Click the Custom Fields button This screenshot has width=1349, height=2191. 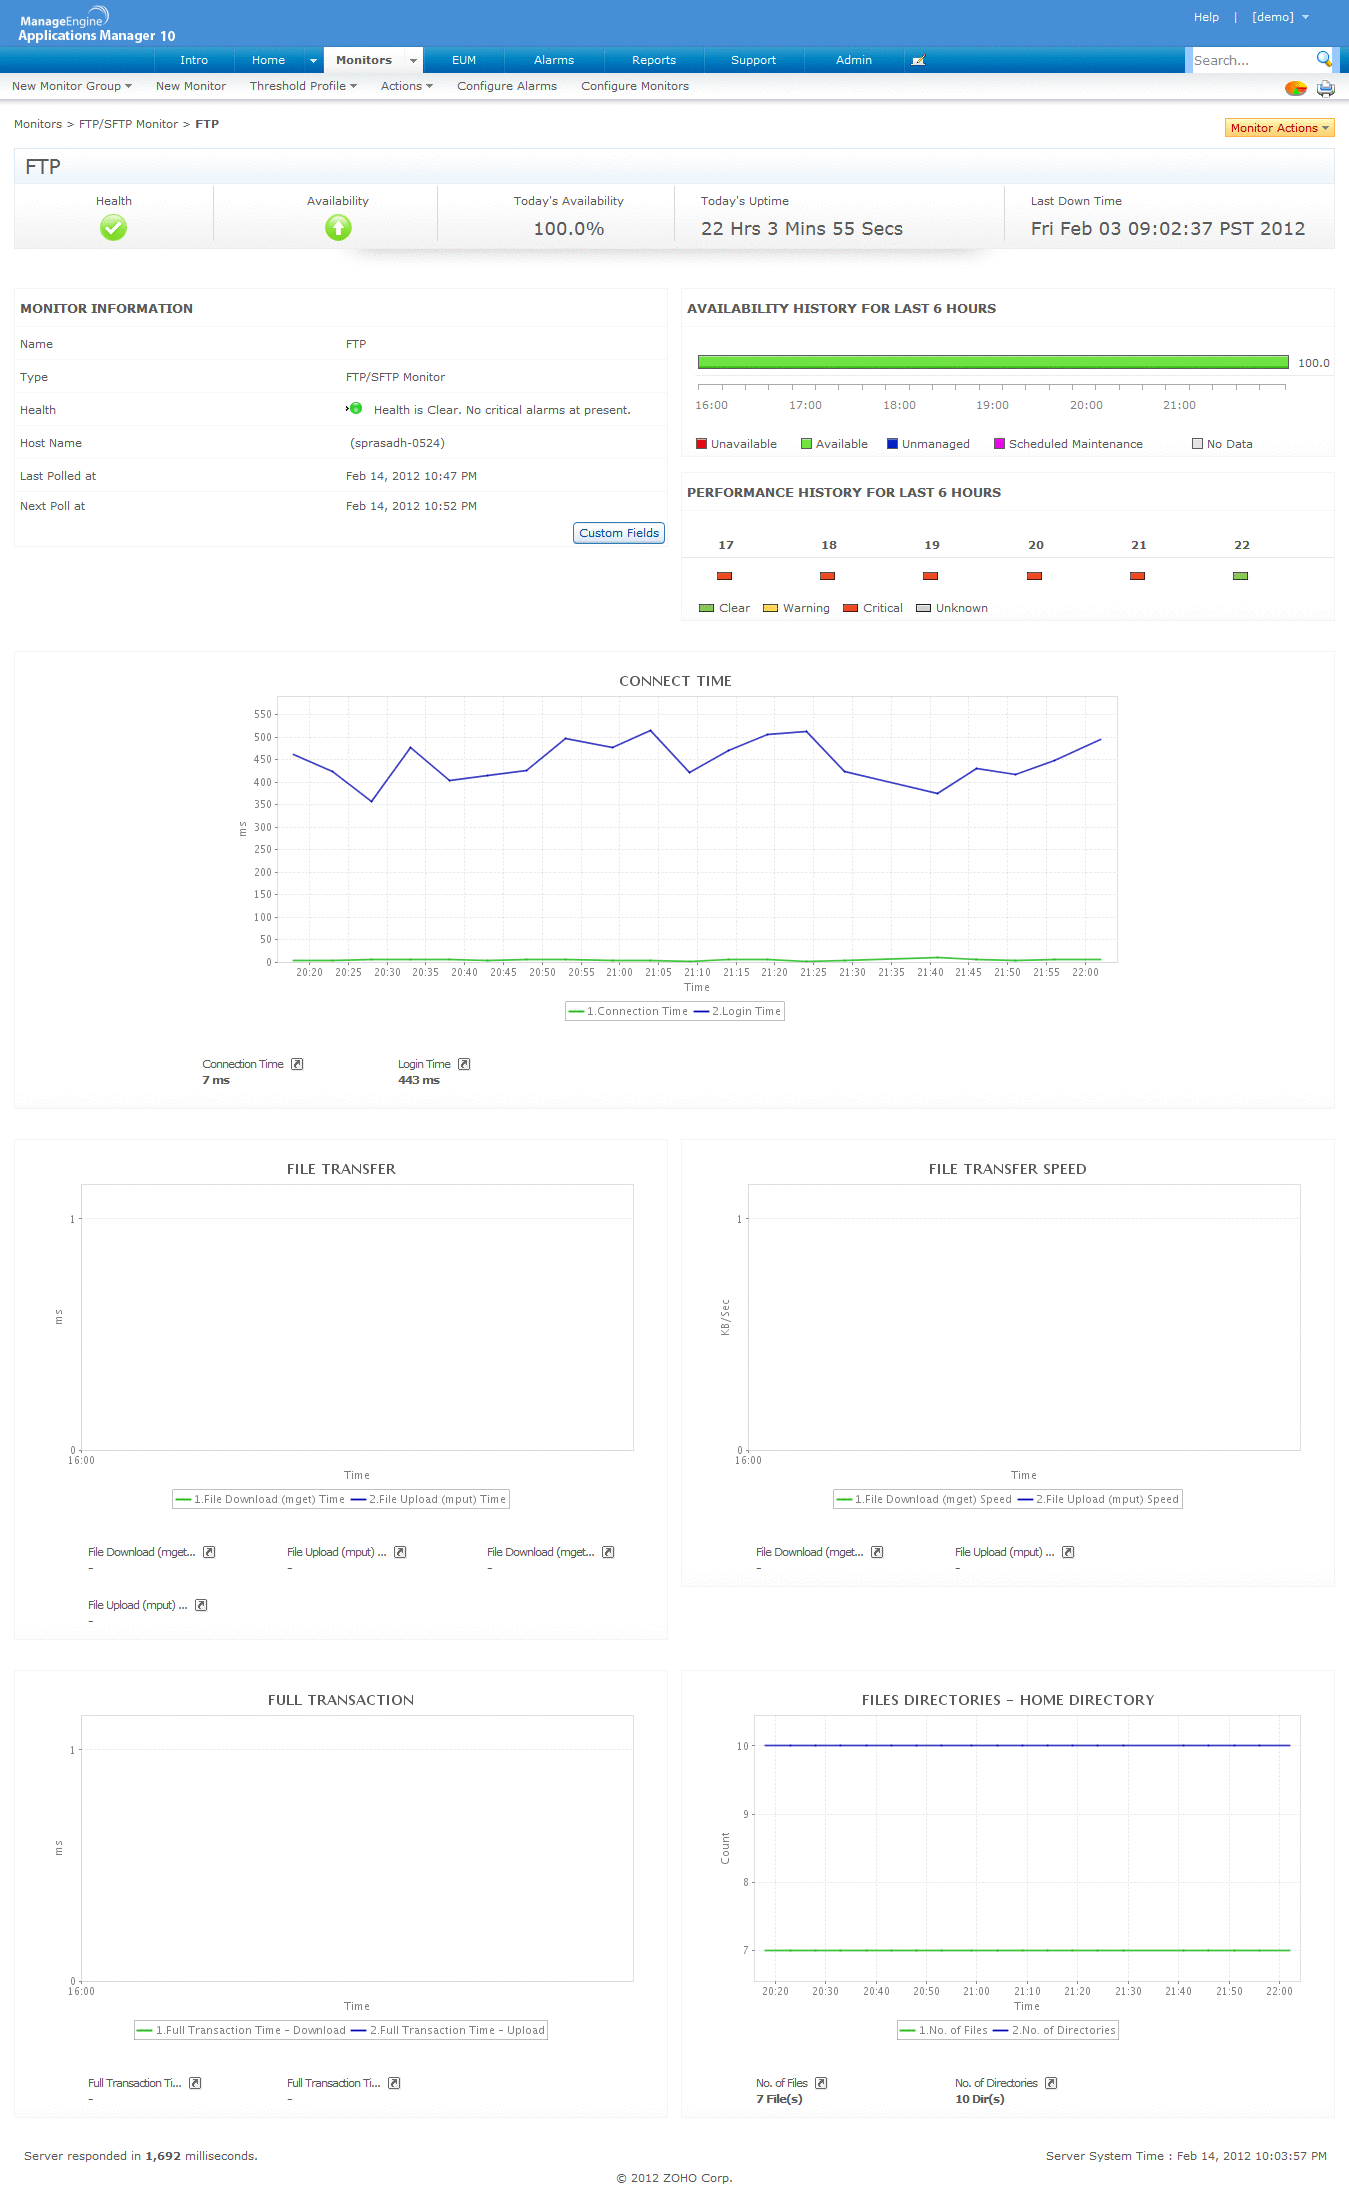point(619,533)
